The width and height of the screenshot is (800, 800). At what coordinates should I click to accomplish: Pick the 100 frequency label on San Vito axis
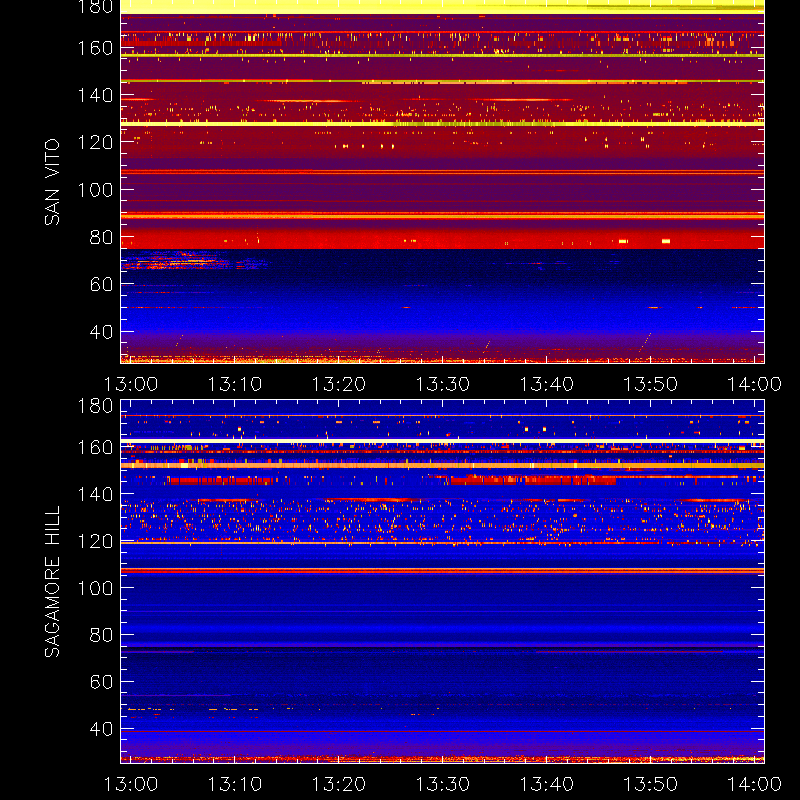[95, 190]
